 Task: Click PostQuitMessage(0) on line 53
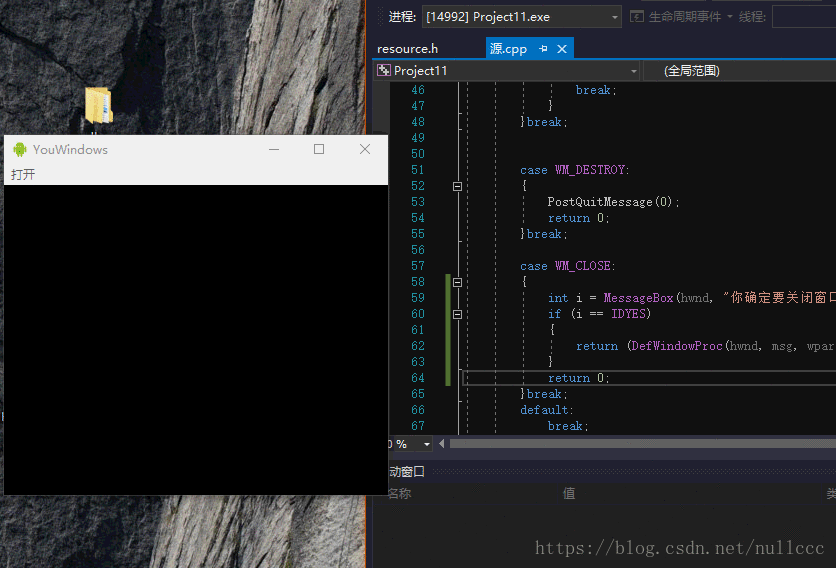[610, 202]
